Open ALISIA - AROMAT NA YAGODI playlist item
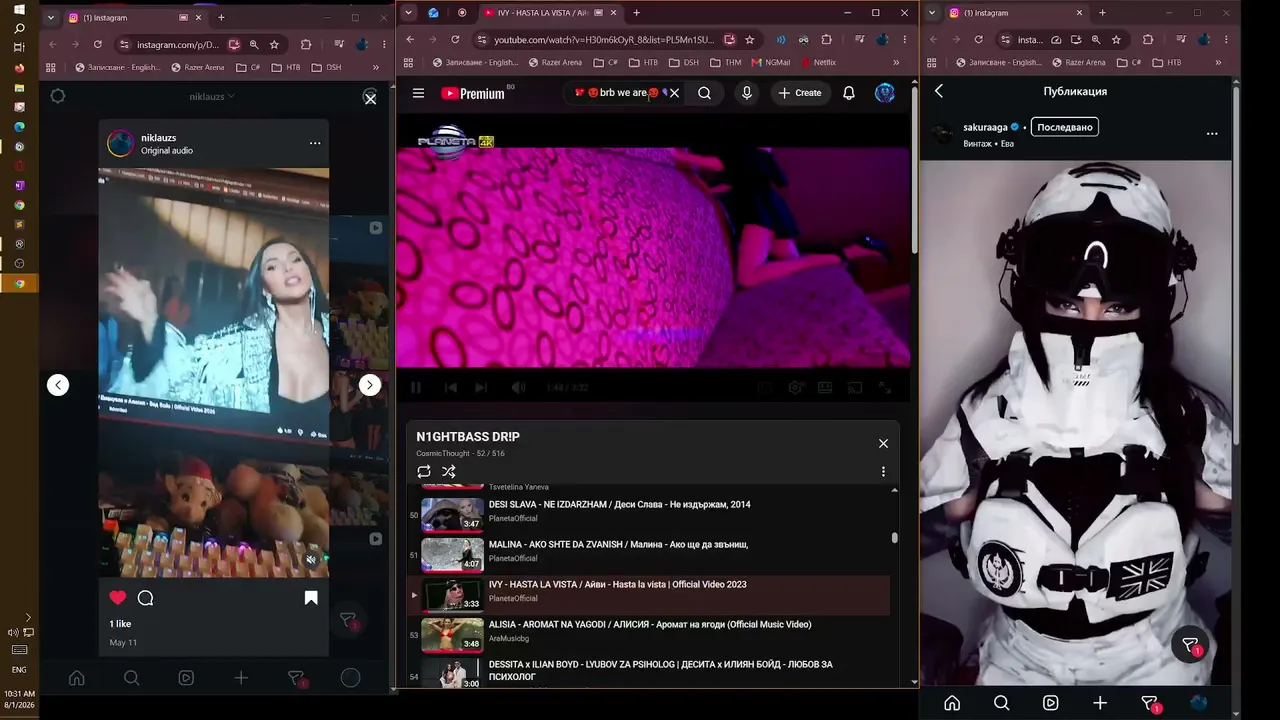Screen dimensions: 1280x720 coord(648,635)
